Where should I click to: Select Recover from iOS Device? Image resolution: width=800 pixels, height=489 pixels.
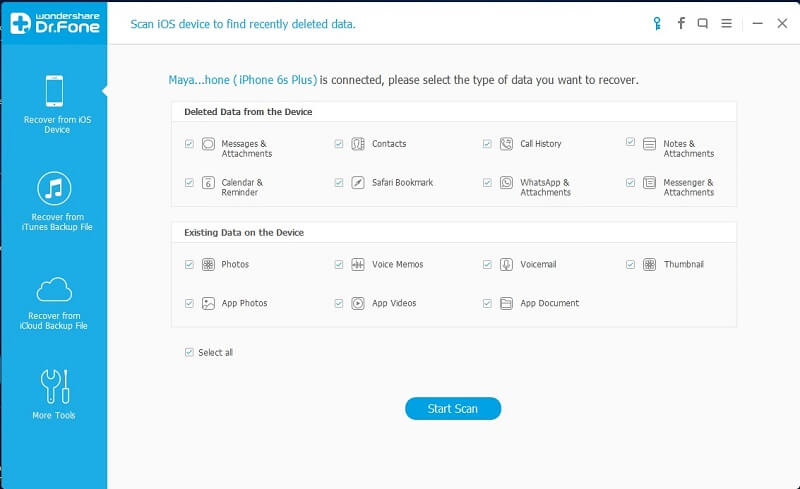54,104
